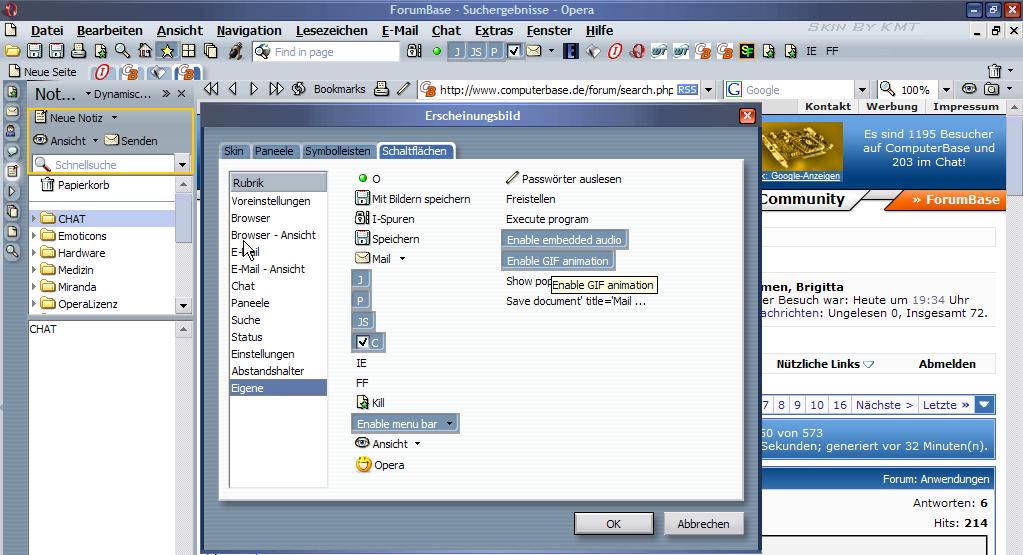
Task: Reload the page with the circular arrows icon
Action: coord(298,89)
